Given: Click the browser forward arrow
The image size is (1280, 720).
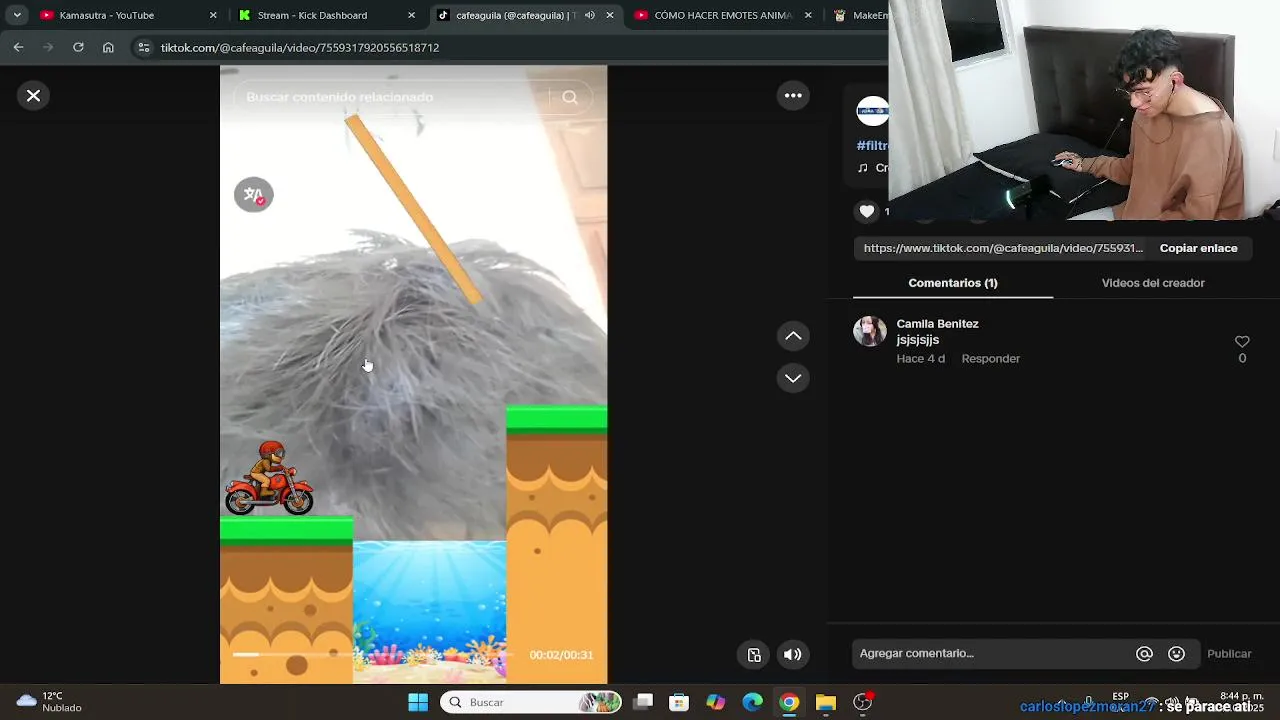Looking at the screenshot, I should pos(48,47).
